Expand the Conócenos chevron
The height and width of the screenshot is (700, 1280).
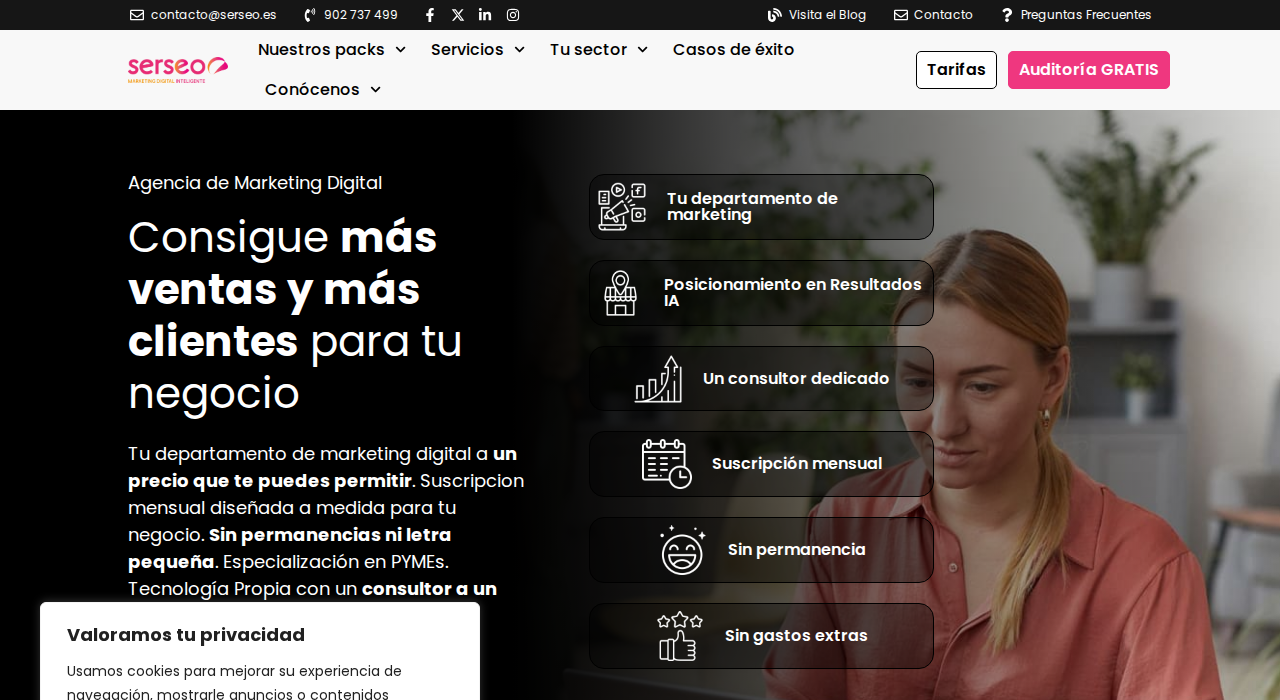click(375, 90)
